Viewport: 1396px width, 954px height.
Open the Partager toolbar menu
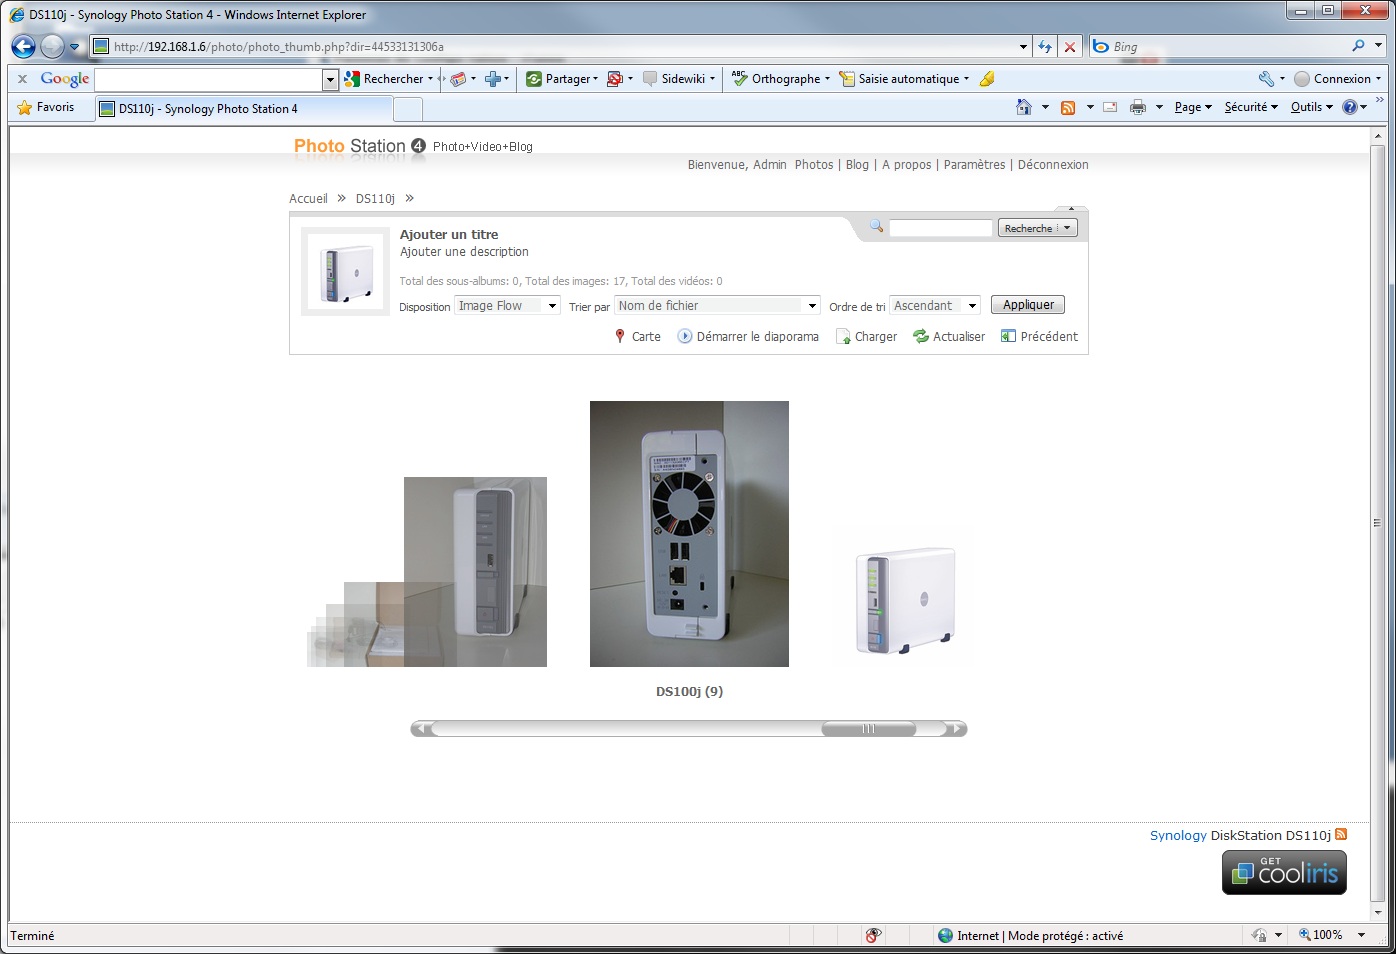562,78
